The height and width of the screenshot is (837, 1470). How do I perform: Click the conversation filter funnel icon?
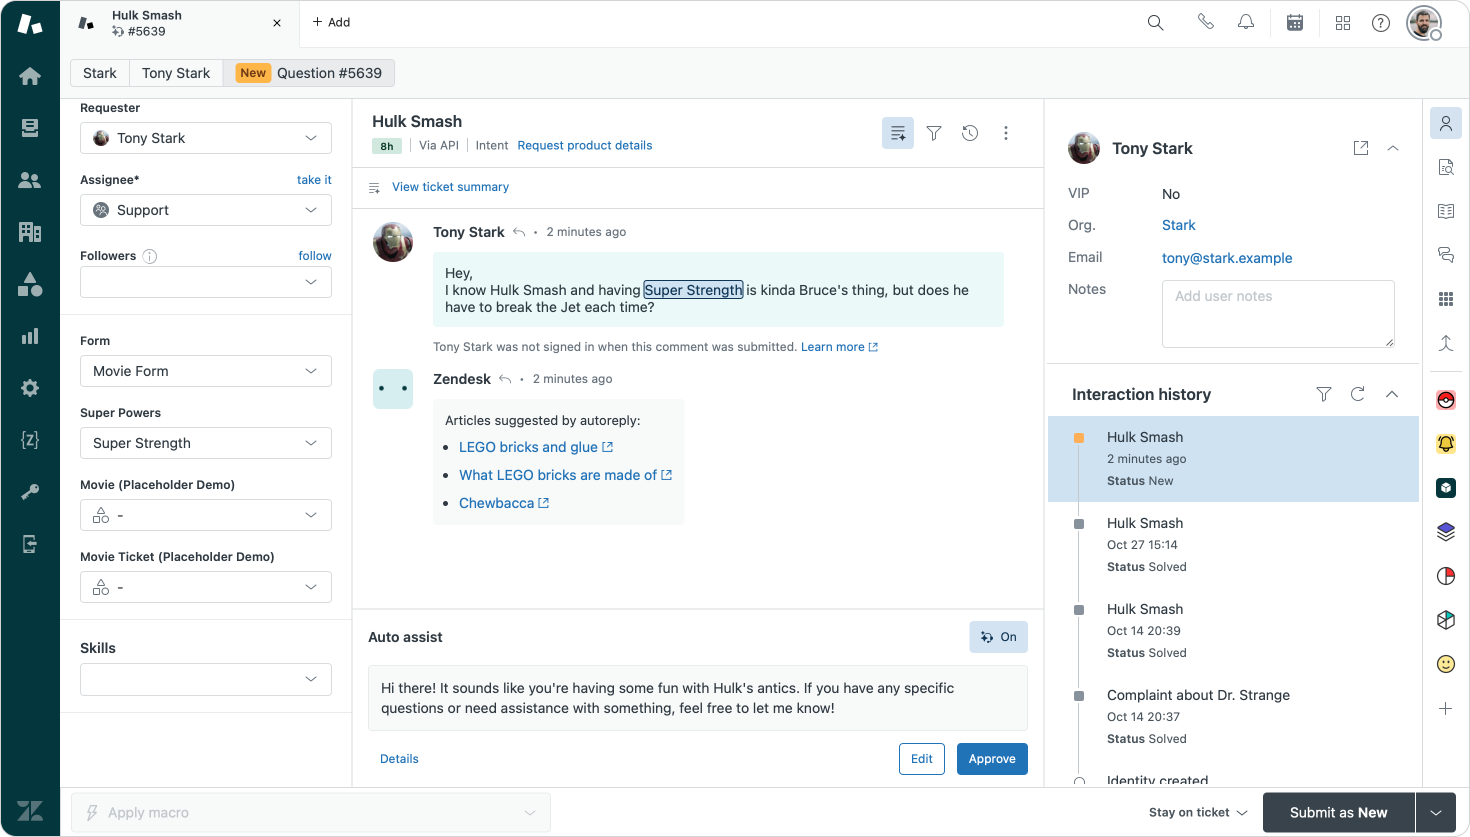[934, 133]
